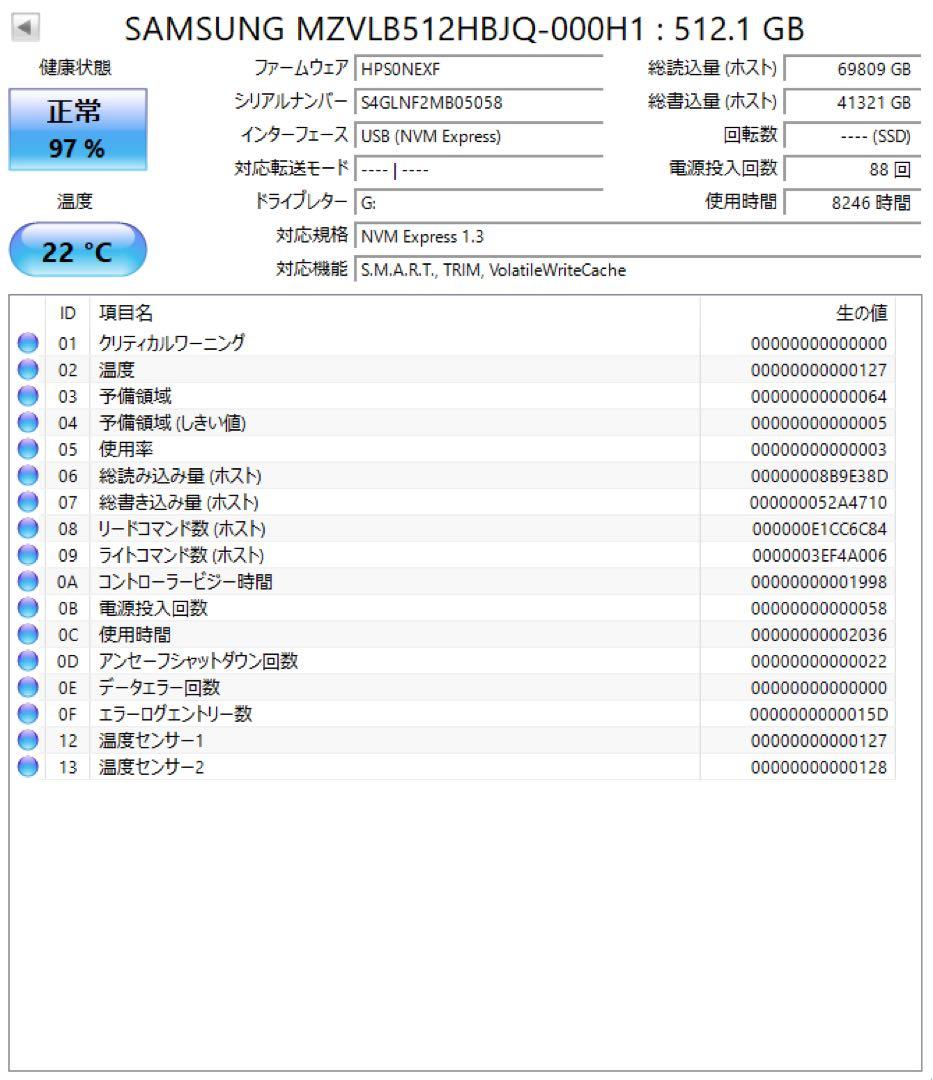Viewport: 933px width, 1080px height.
Task: Click the raw value 00000000000058
Action: coord(819,608)
